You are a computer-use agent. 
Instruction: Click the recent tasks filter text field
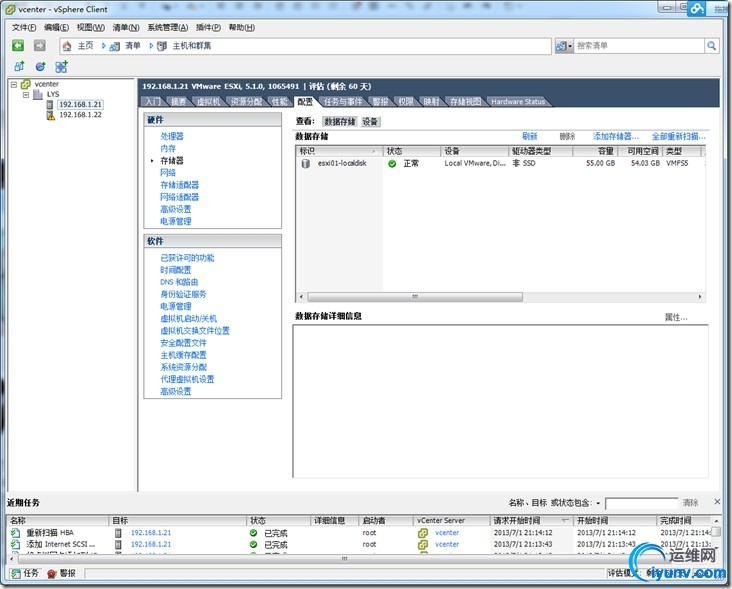(x=641, y=503)
